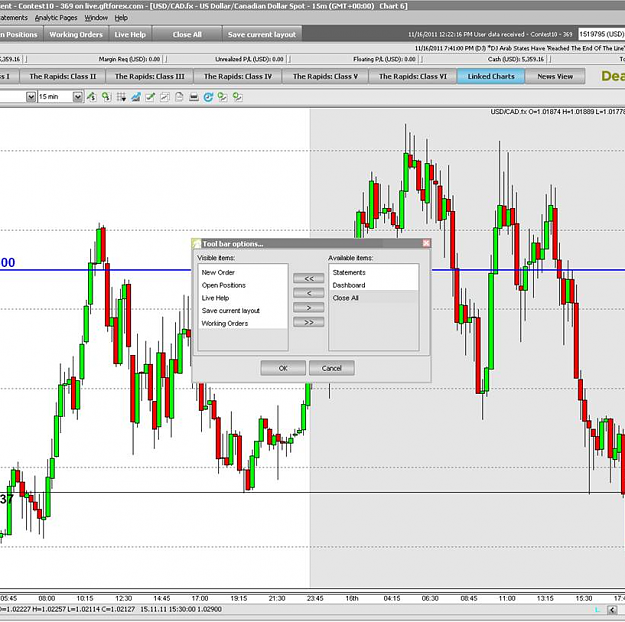Switch to The Rapids: Class III tab
625x622 pixels.
[x=149, y=76]
